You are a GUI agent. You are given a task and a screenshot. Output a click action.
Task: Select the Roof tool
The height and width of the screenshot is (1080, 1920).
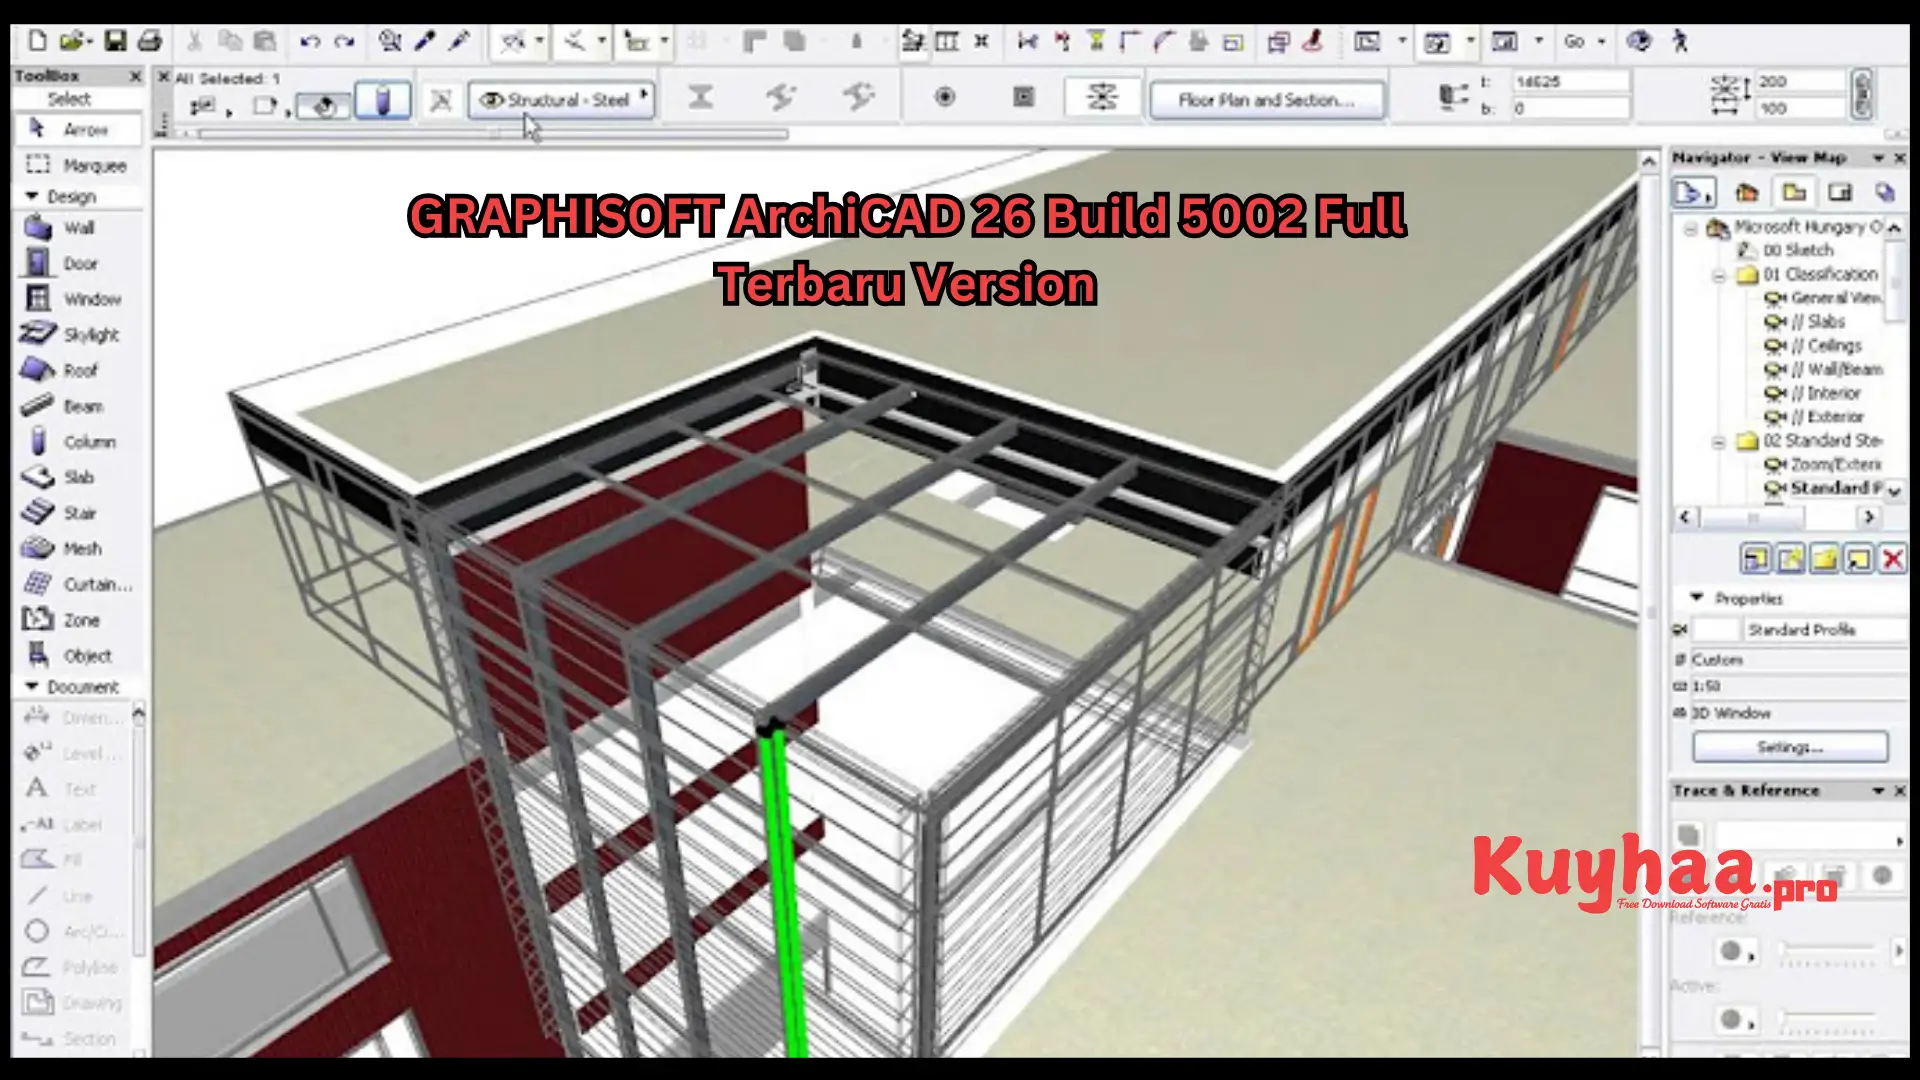[78, 371]
